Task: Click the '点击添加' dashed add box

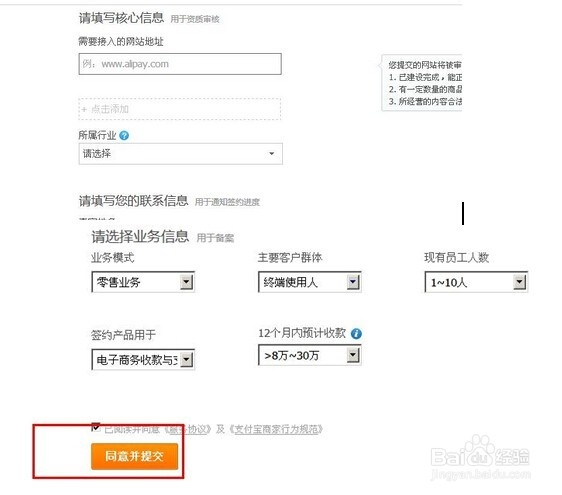Action: 180,109
